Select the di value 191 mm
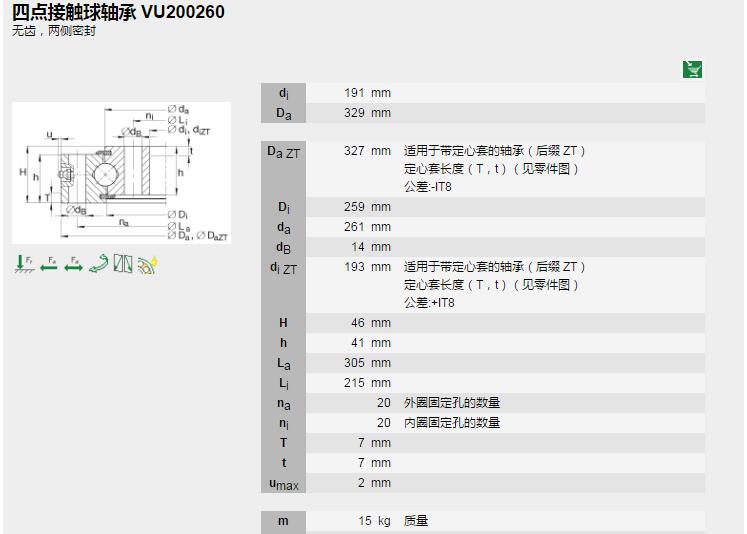 367,93
